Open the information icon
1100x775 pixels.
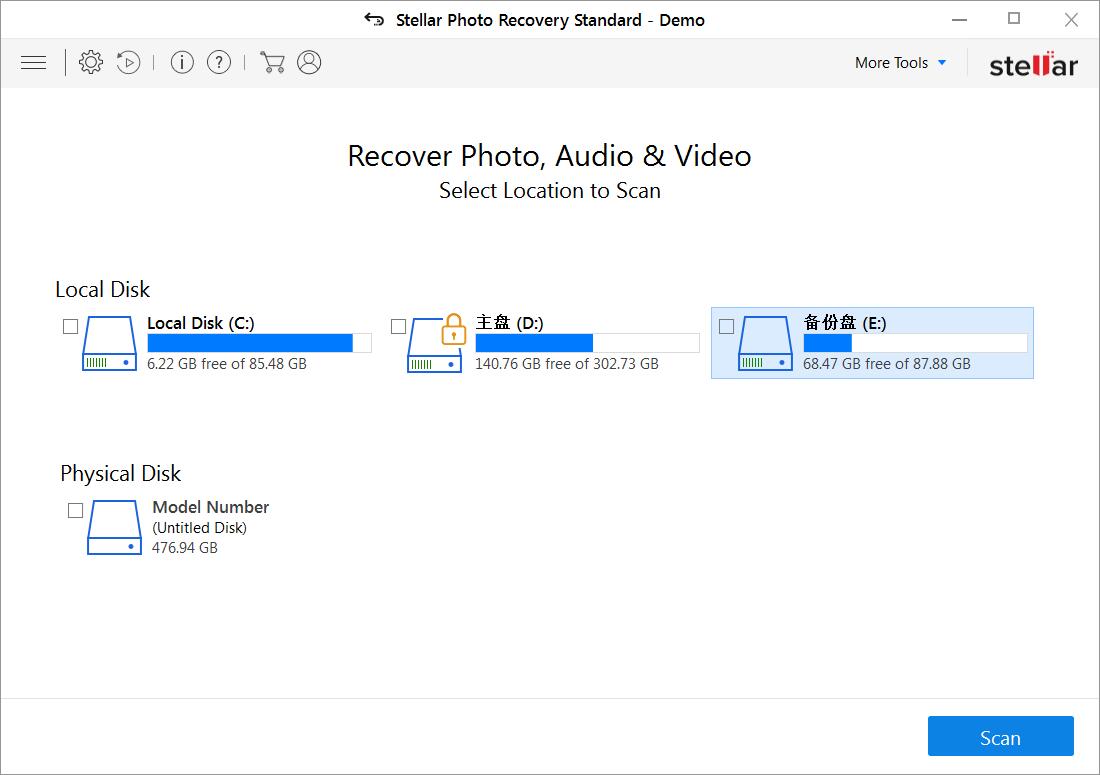pos(182,62)
